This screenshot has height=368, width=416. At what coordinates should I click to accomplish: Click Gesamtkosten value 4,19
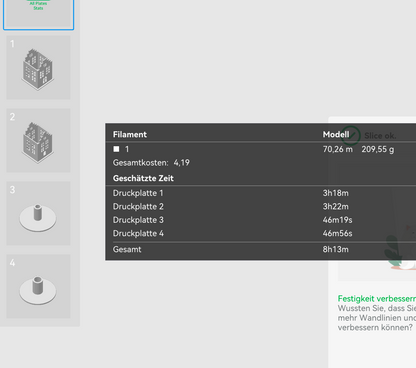pyautogui.click(x=182, y=163)
